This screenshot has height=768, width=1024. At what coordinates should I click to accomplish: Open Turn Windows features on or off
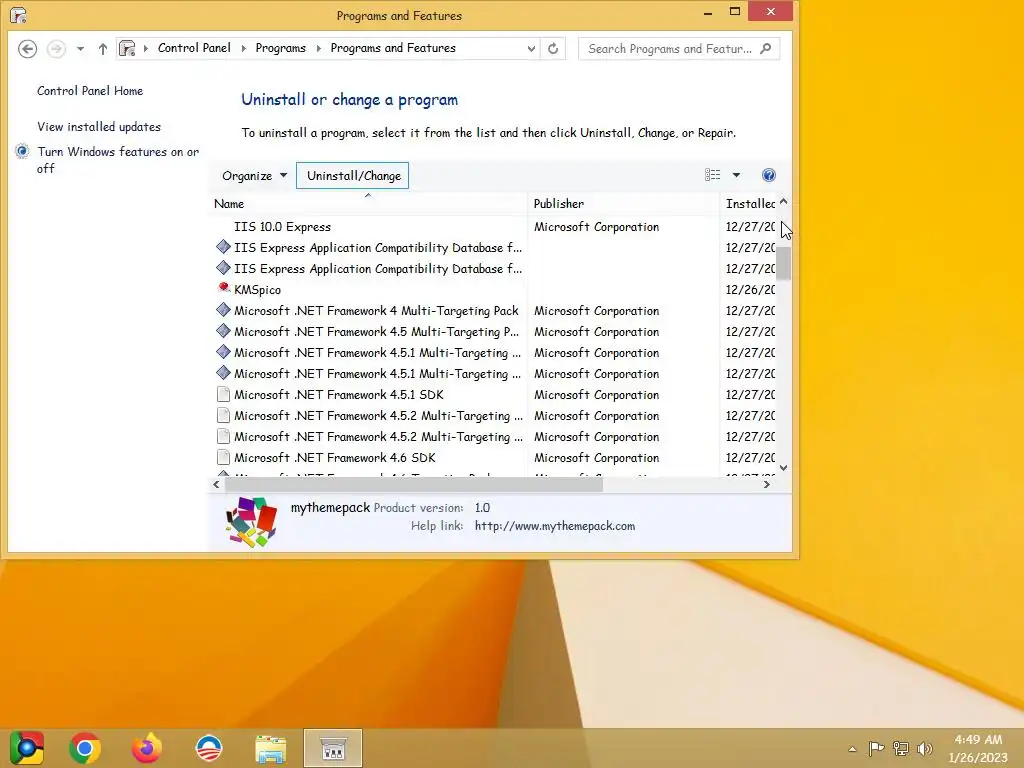(x=118, y=160)
